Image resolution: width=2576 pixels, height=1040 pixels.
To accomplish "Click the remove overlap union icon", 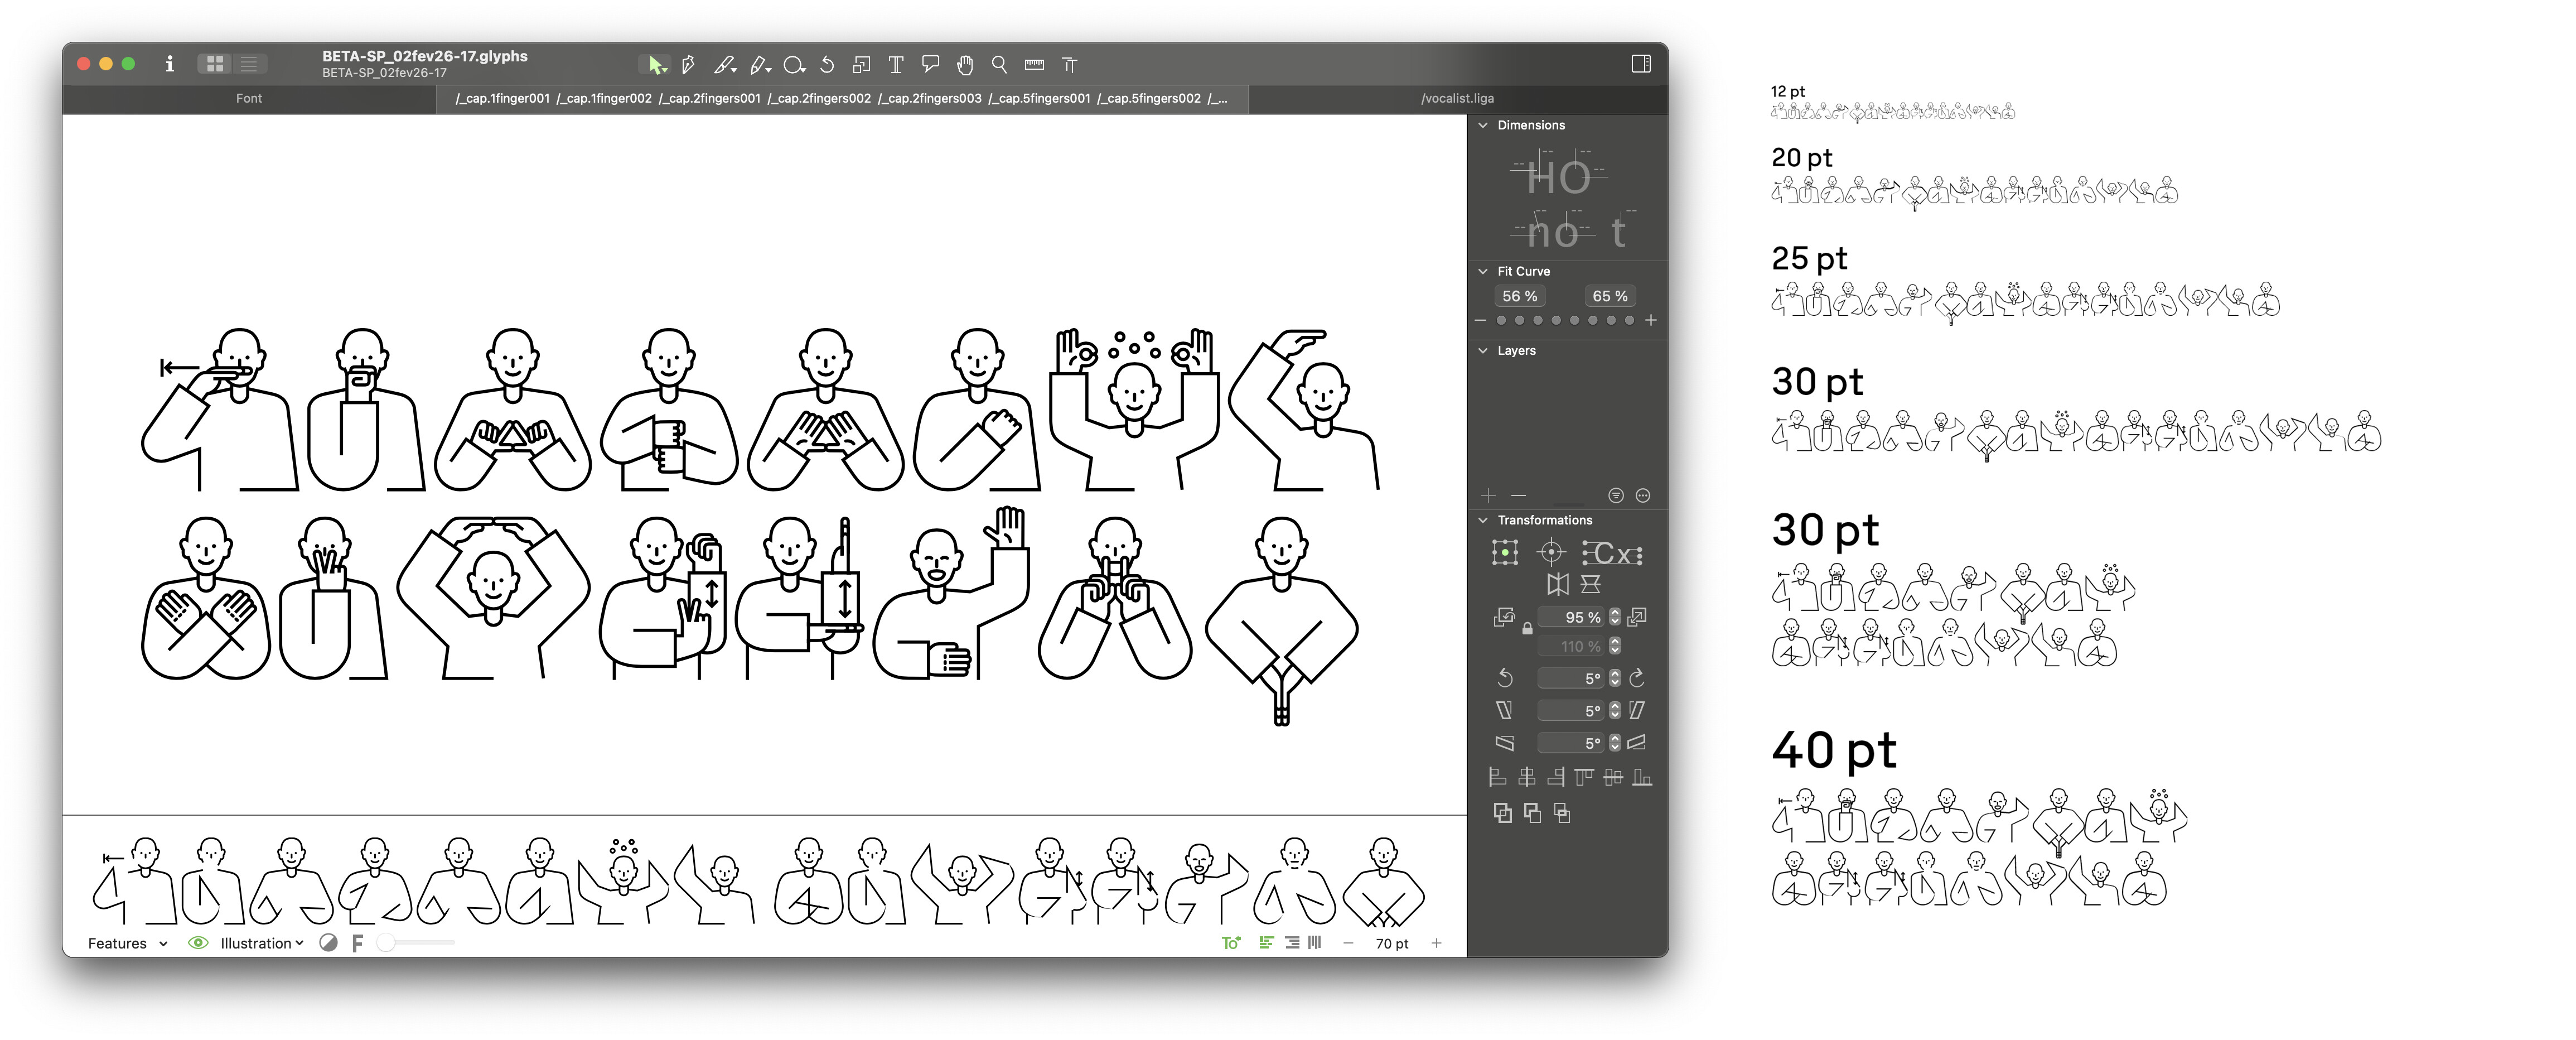I will click(1502, 813).
